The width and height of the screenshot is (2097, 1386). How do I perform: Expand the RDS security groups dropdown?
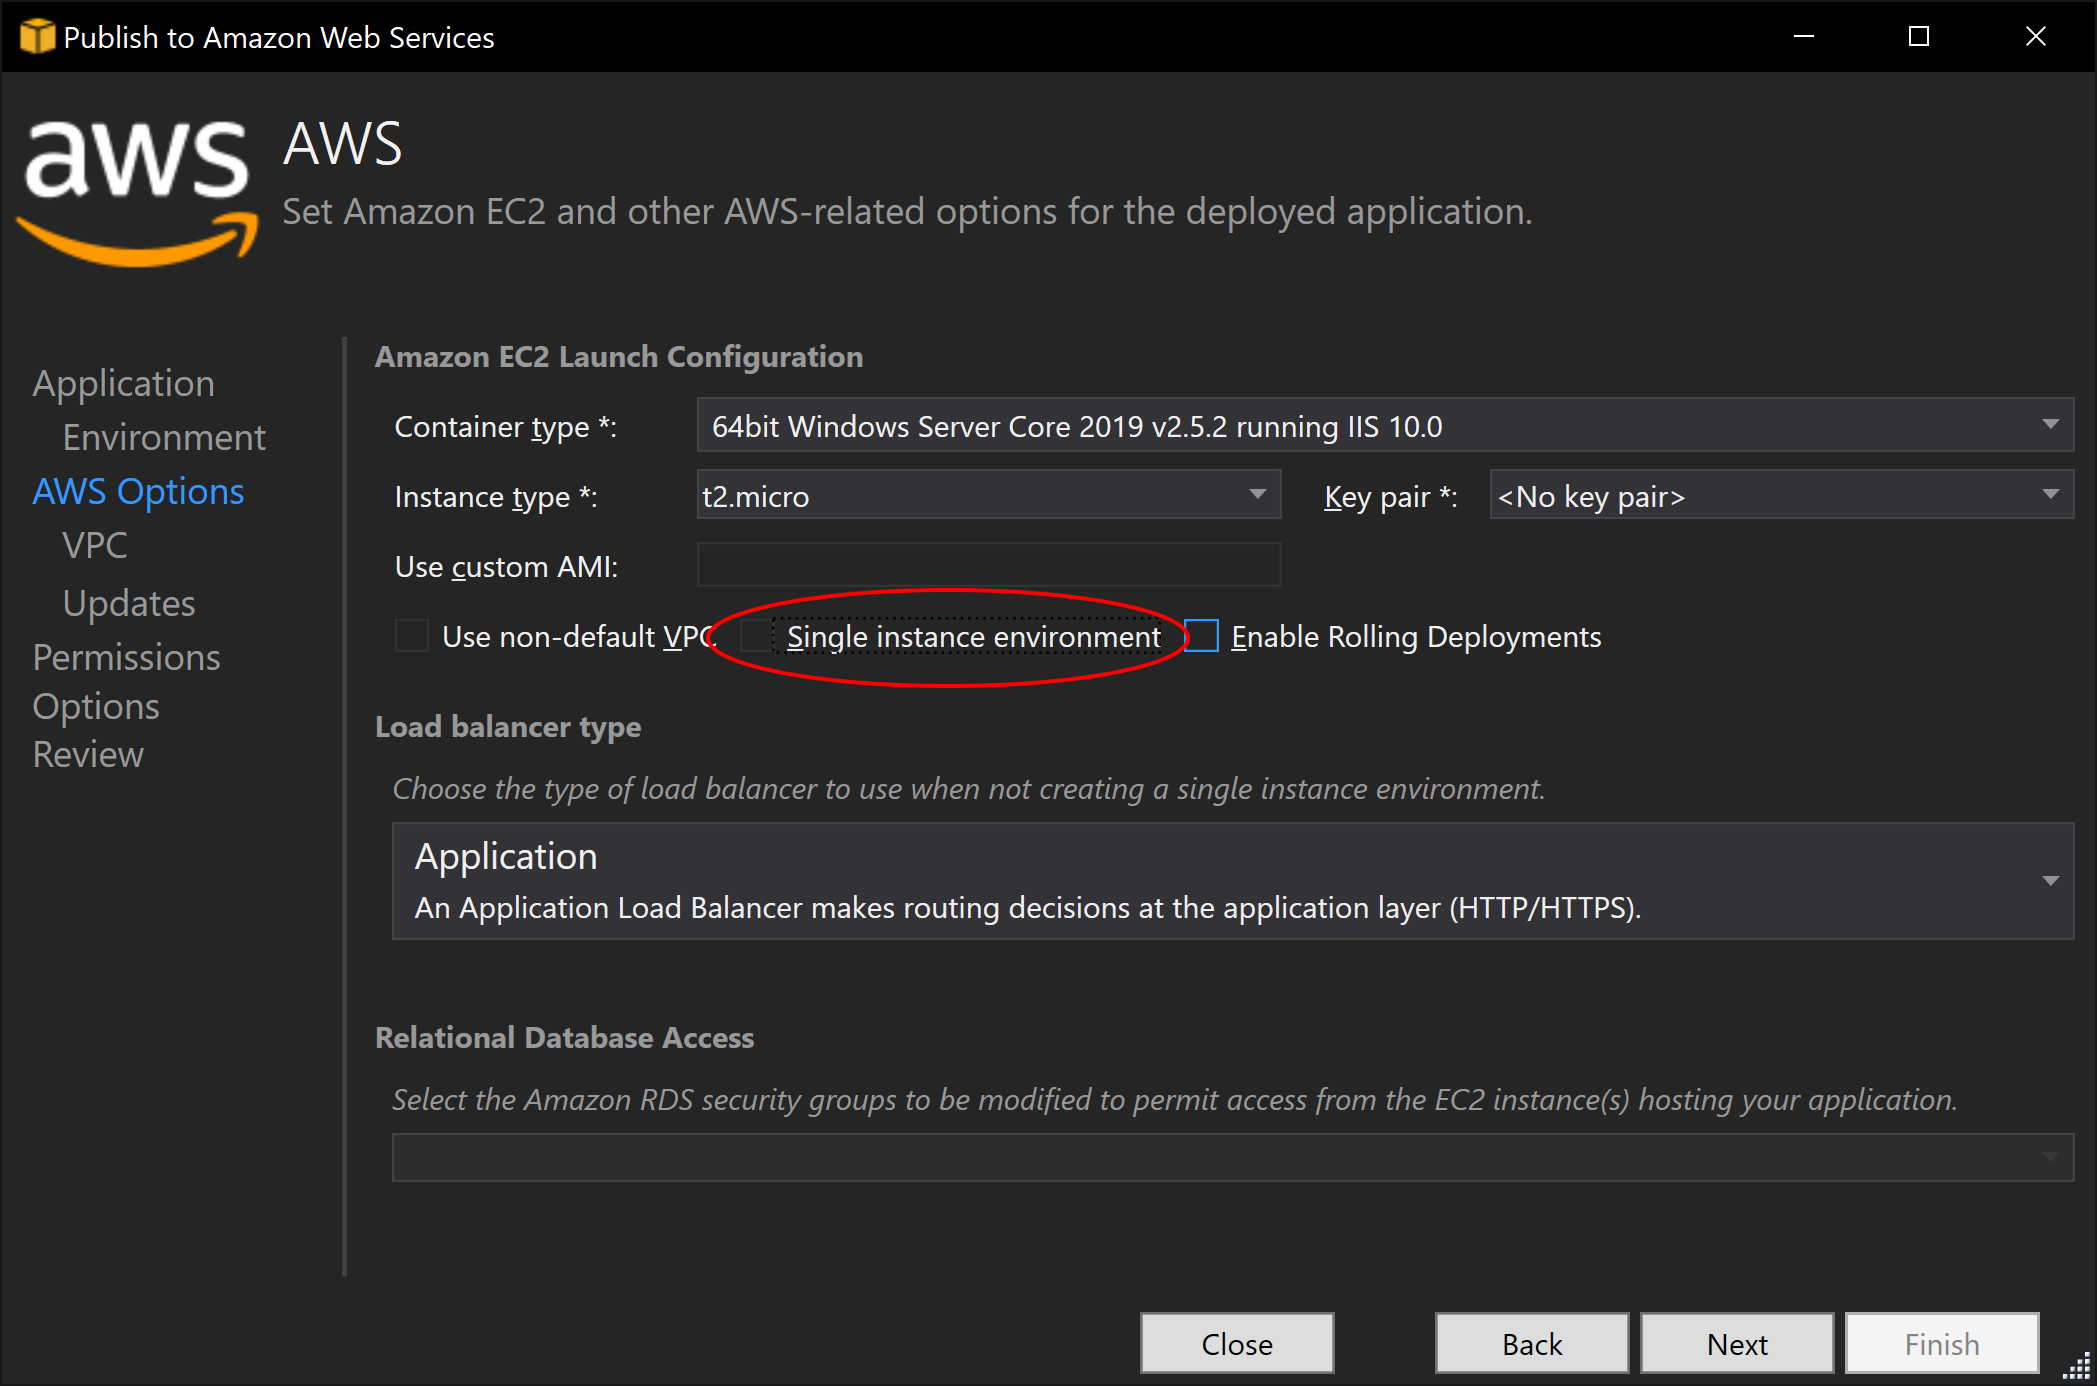2050,1157
